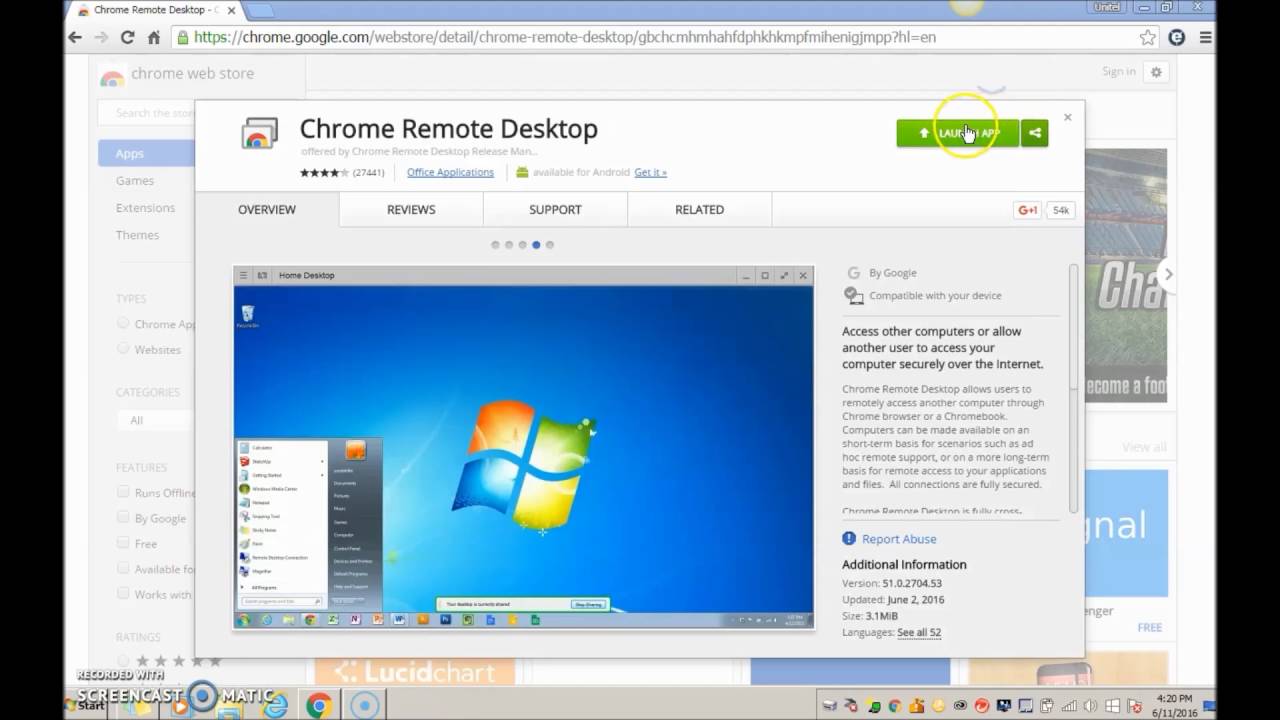Select Games in the store sidebar
Screen dimensions: 1280x720
135,181
